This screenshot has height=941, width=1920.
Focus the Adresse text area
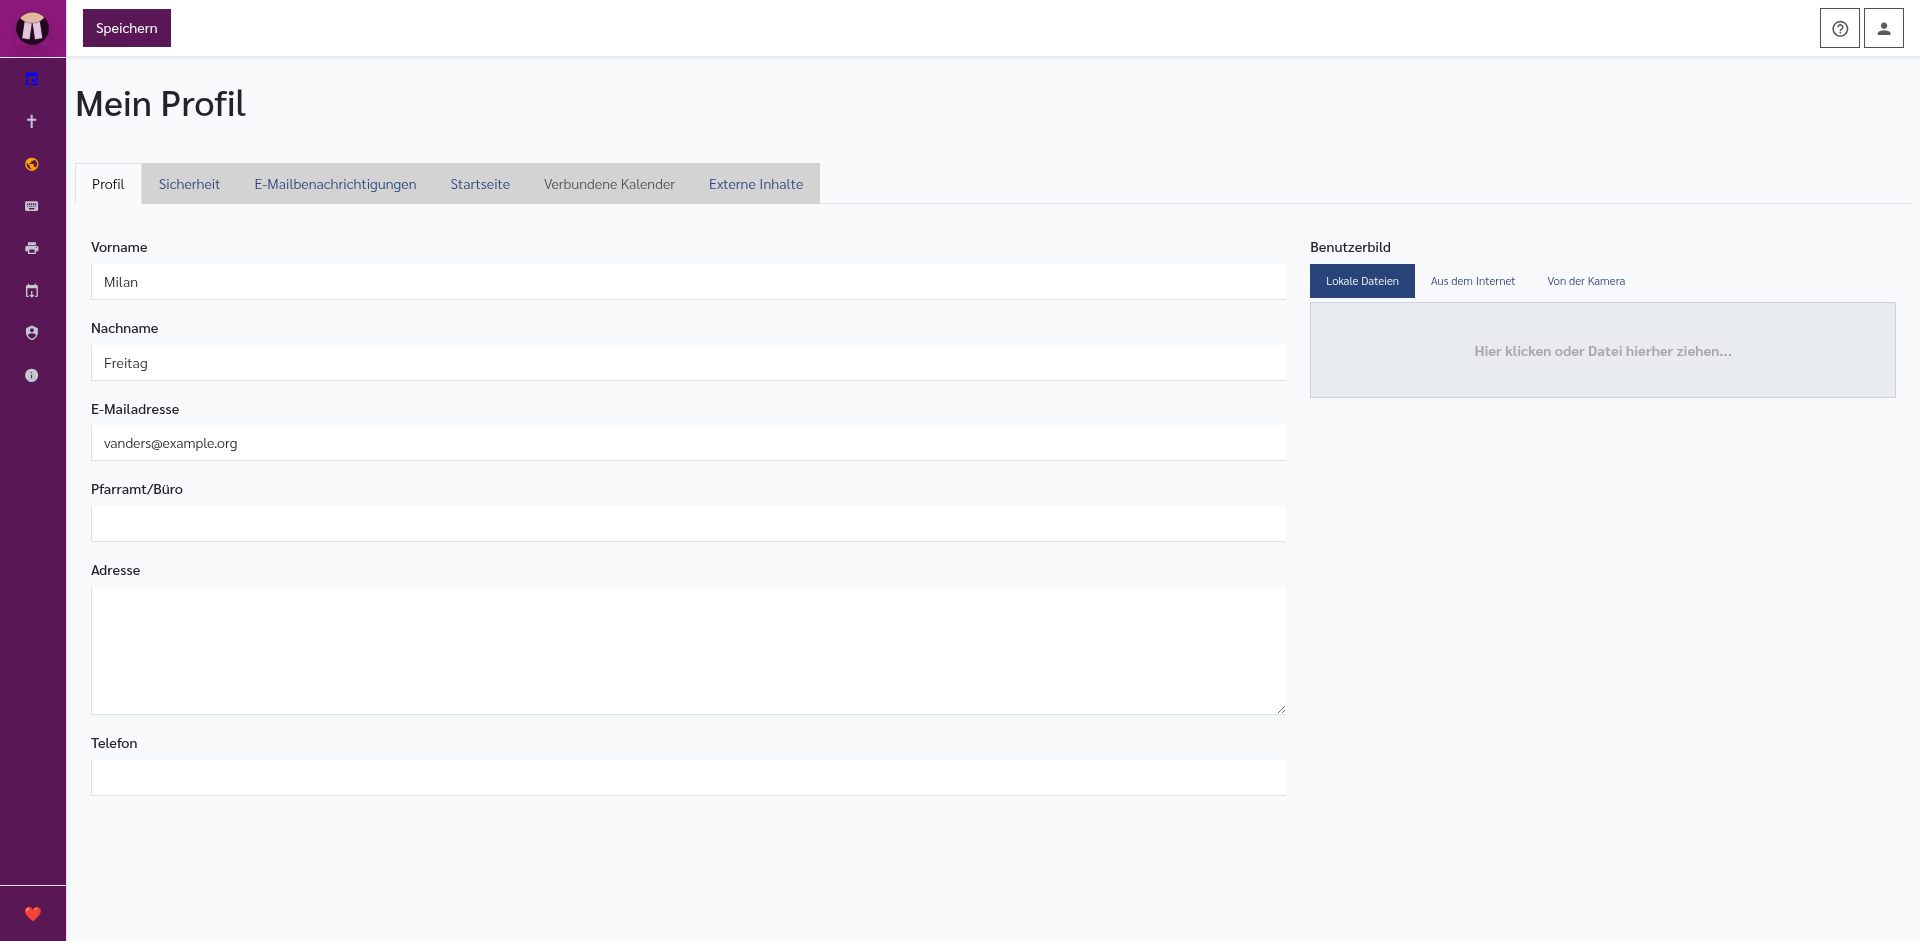coord(688,651)
